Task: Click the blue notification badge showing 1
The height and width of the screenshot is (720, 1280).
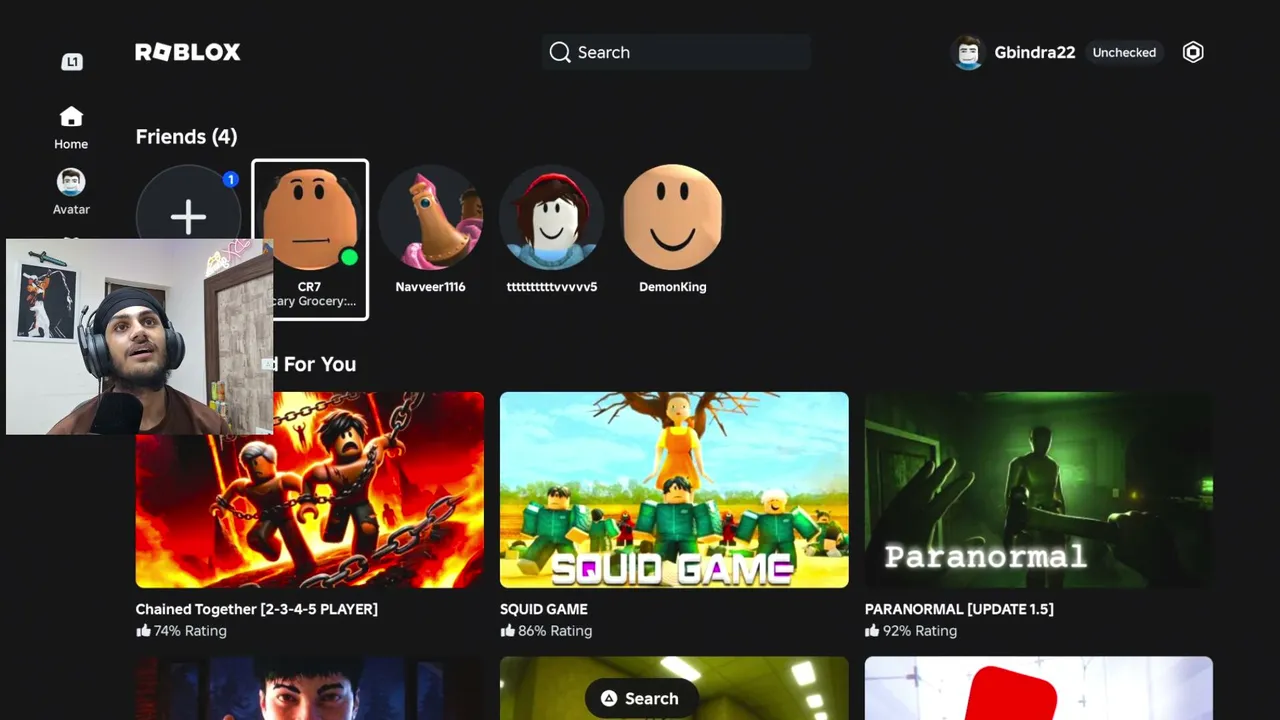Action: coord(231,180)
